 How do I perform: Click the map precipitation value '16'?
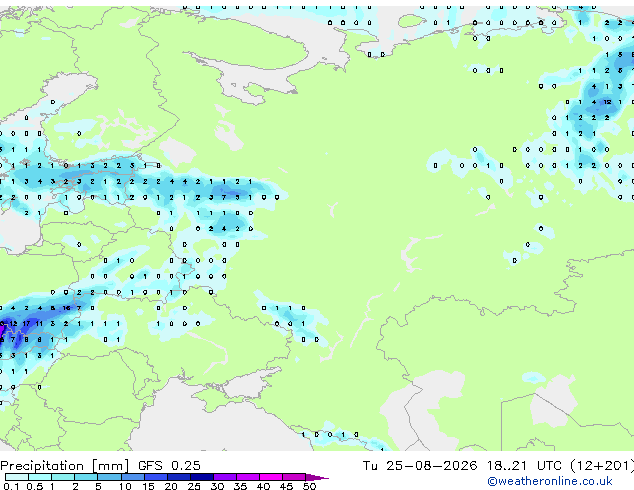pyautogui.click(x=66, y=308)
